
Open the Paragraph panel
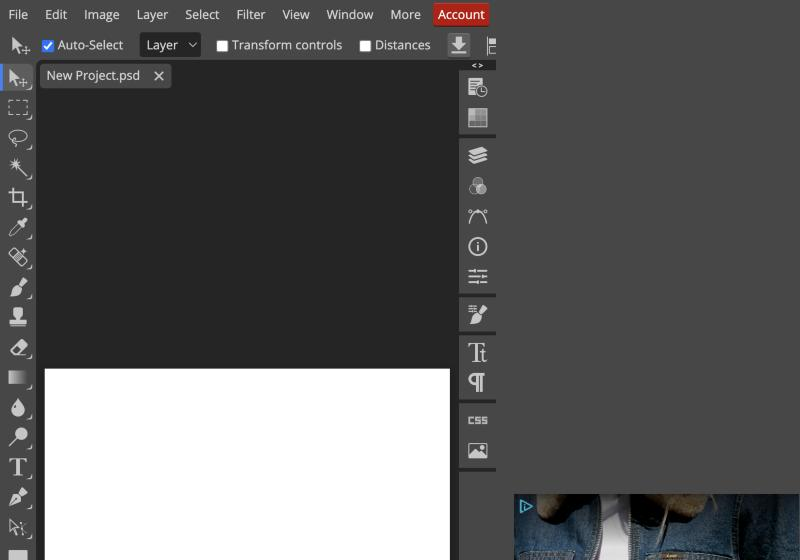coord(478,382)
